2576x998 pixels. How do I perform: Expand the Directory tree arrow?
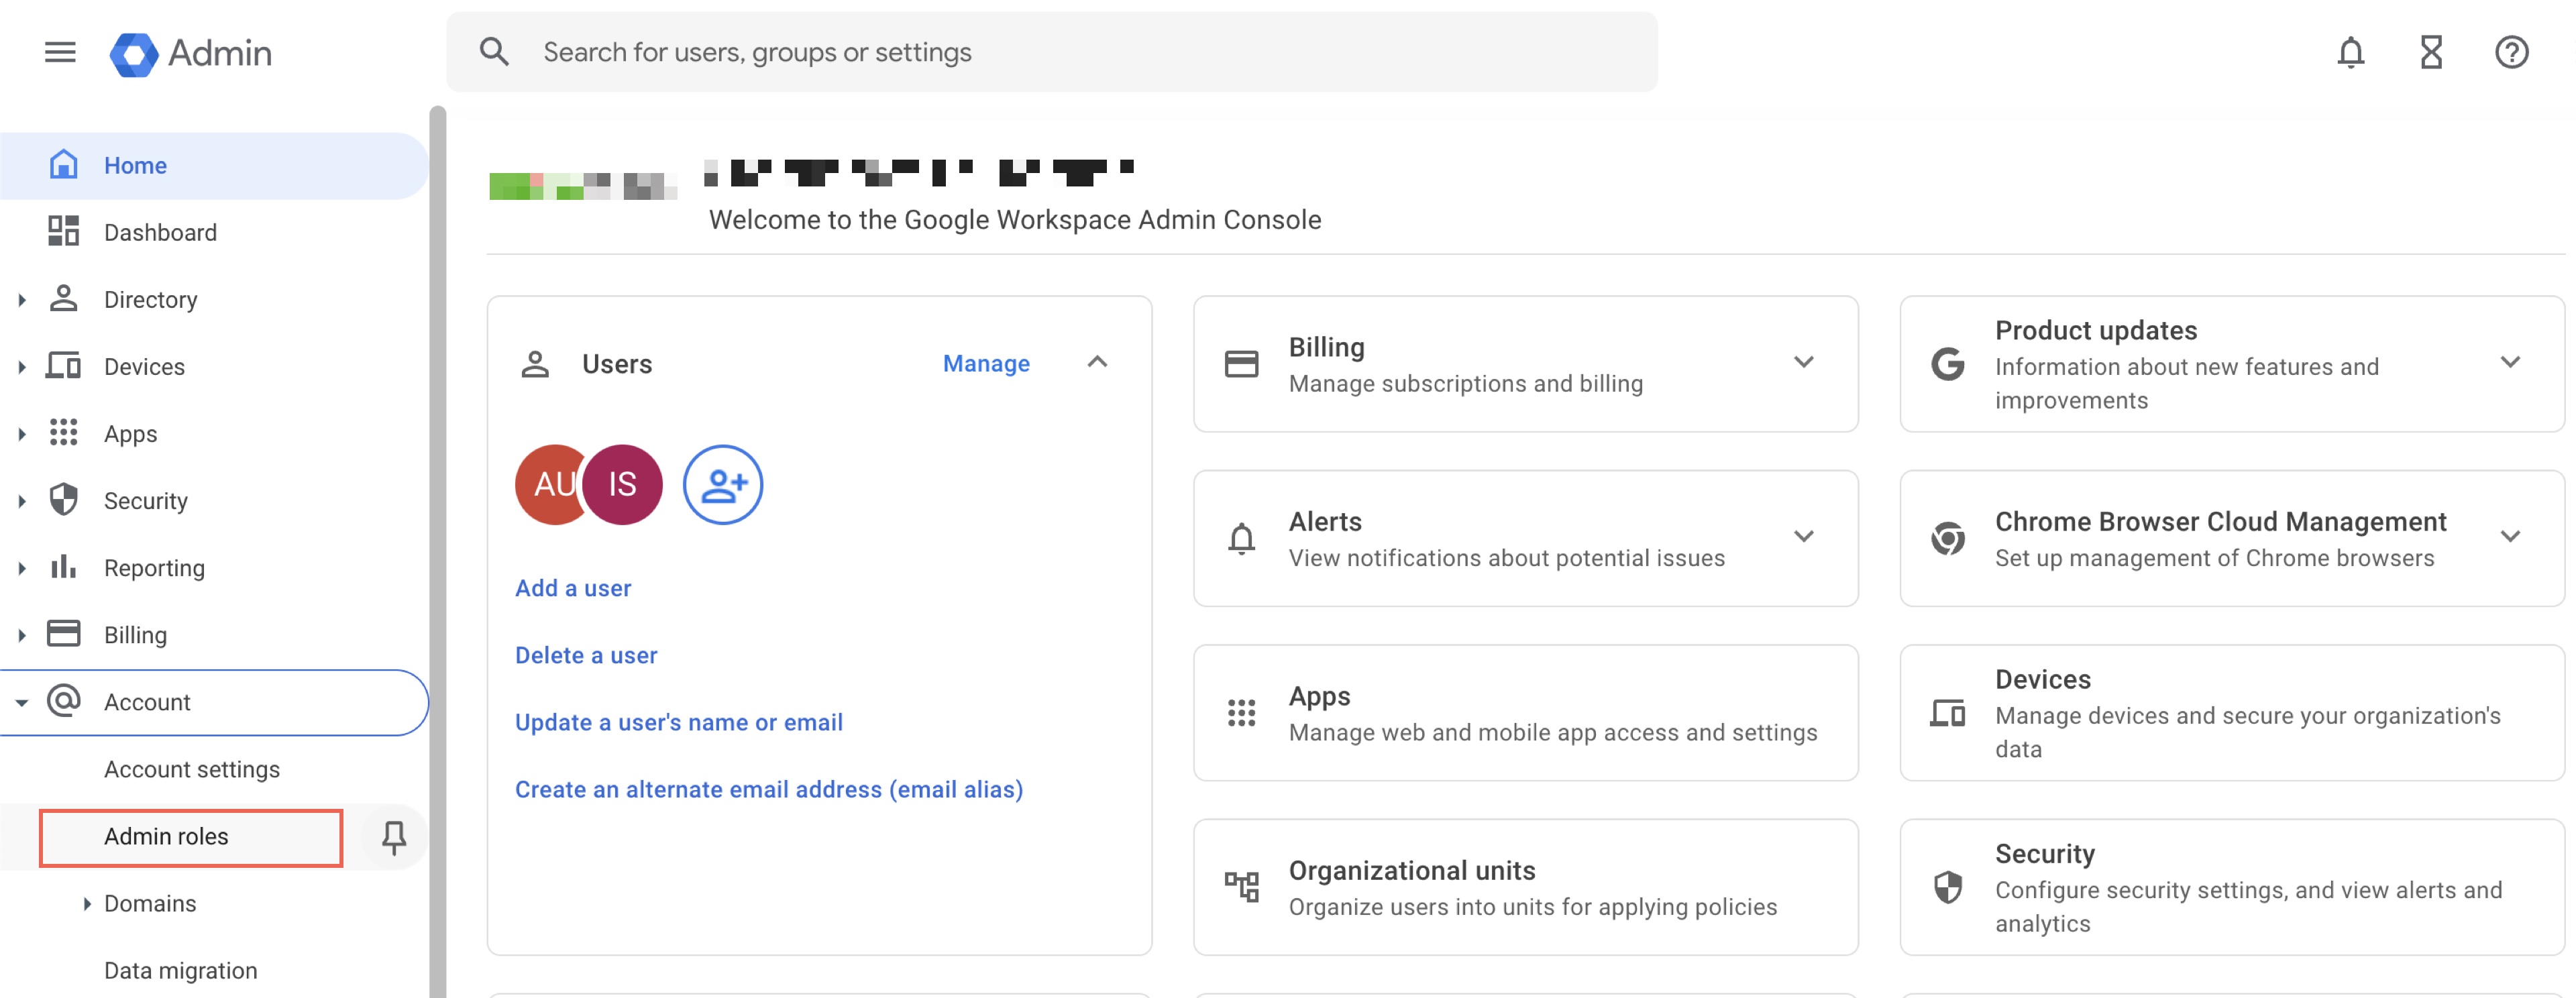click(22, 299)
